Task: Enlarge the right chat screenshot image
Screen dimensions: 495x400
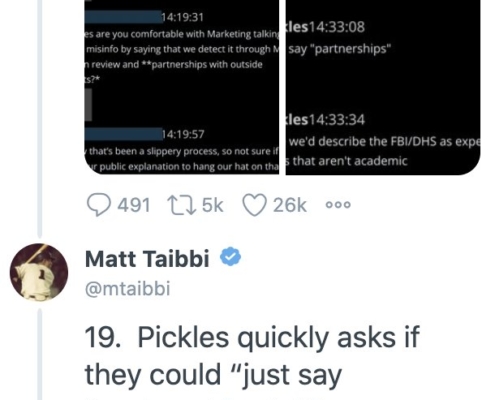Action: [383, 87]
